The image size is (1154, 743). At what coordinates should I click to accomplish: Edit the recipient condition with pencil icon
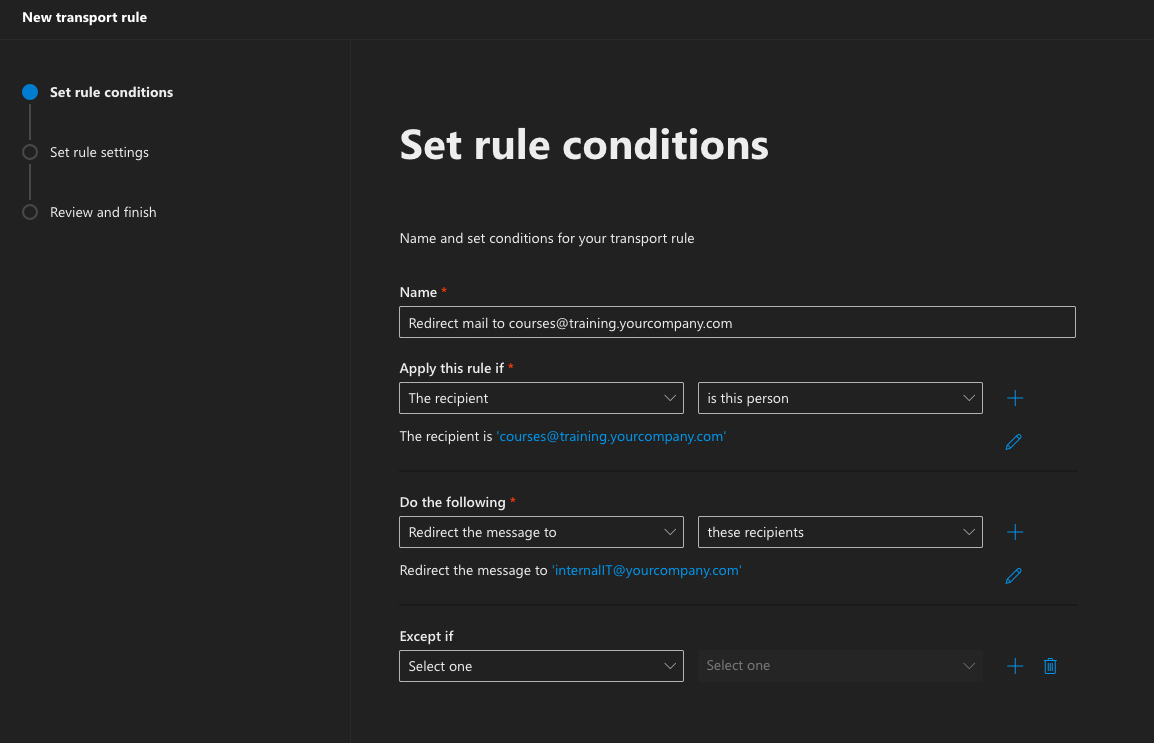[1013, 442]
